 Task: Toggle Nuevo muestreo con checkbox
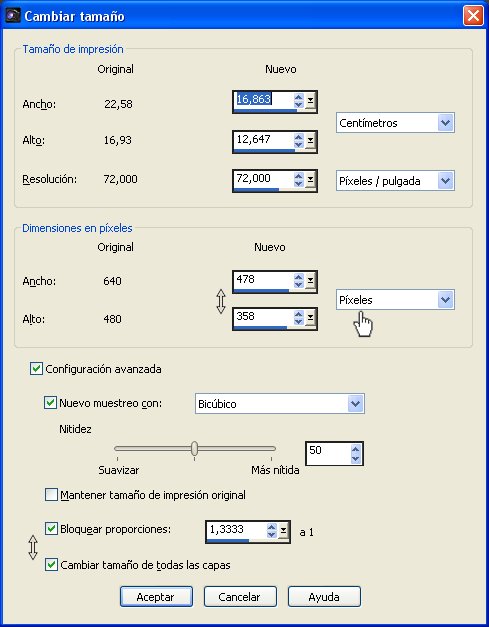click(x=50, y=402)
